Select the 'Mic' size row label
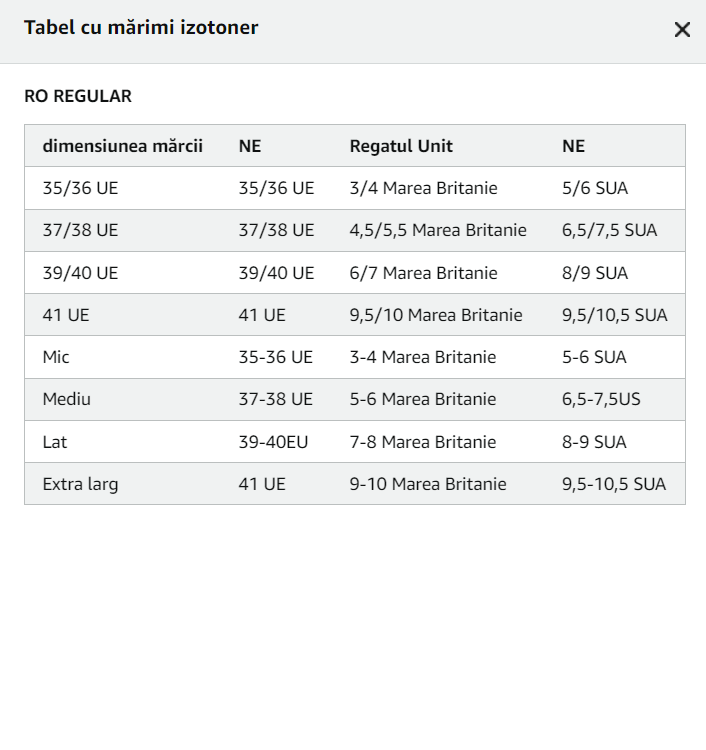This screenshot has width=706, height=750. point(56,357)
